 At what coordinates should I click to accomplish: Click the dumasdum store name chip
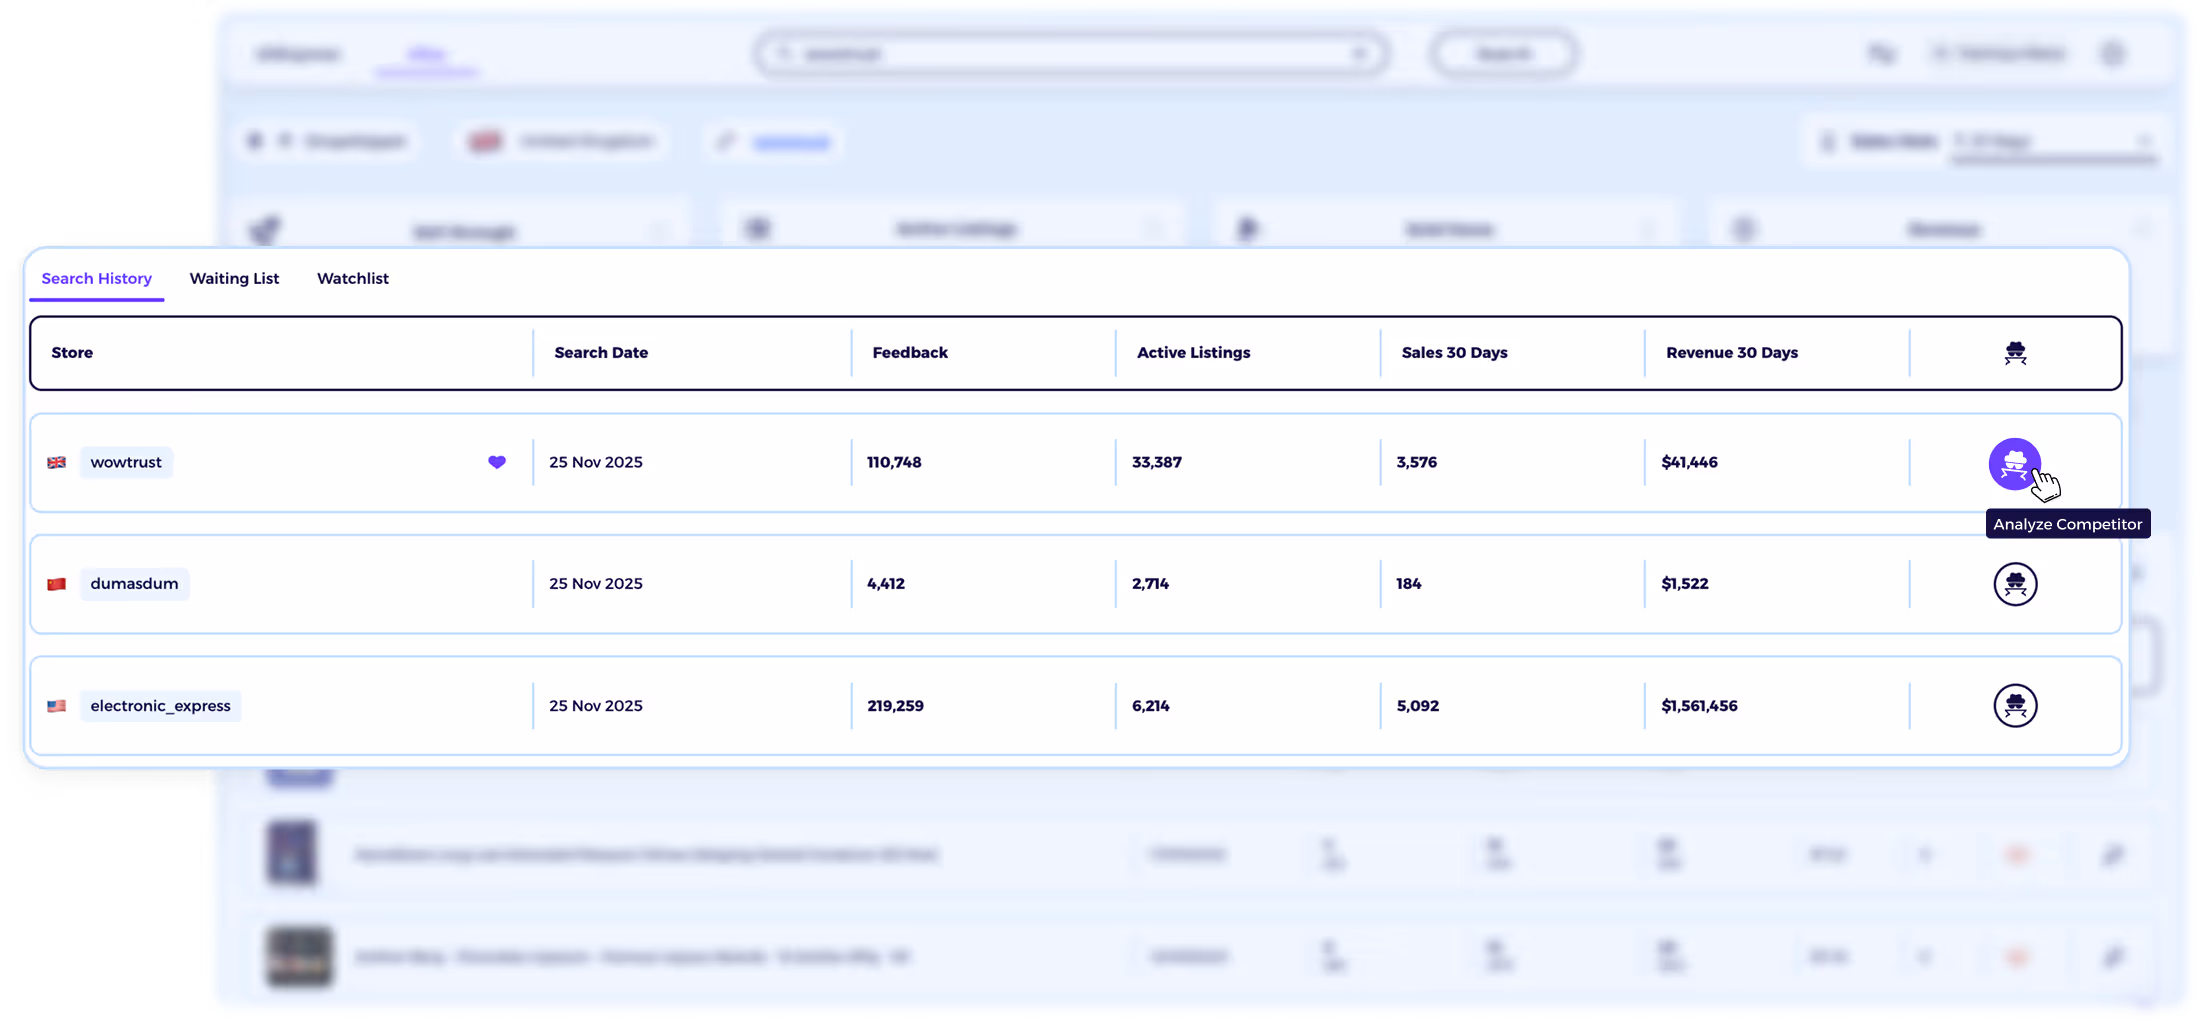click(x=134, y=583)
